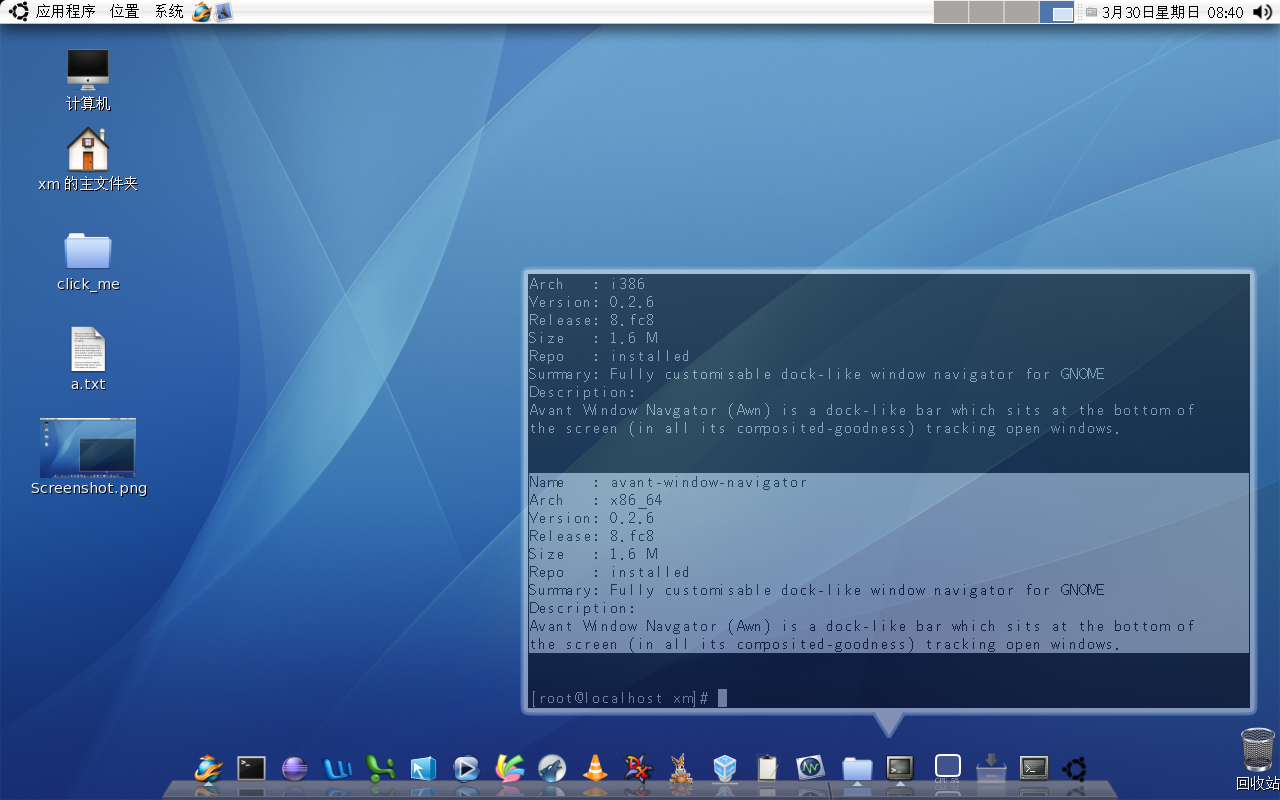Launch the blue cursor-arrow dock icon
1280x800 pixels.
point(423,768)
